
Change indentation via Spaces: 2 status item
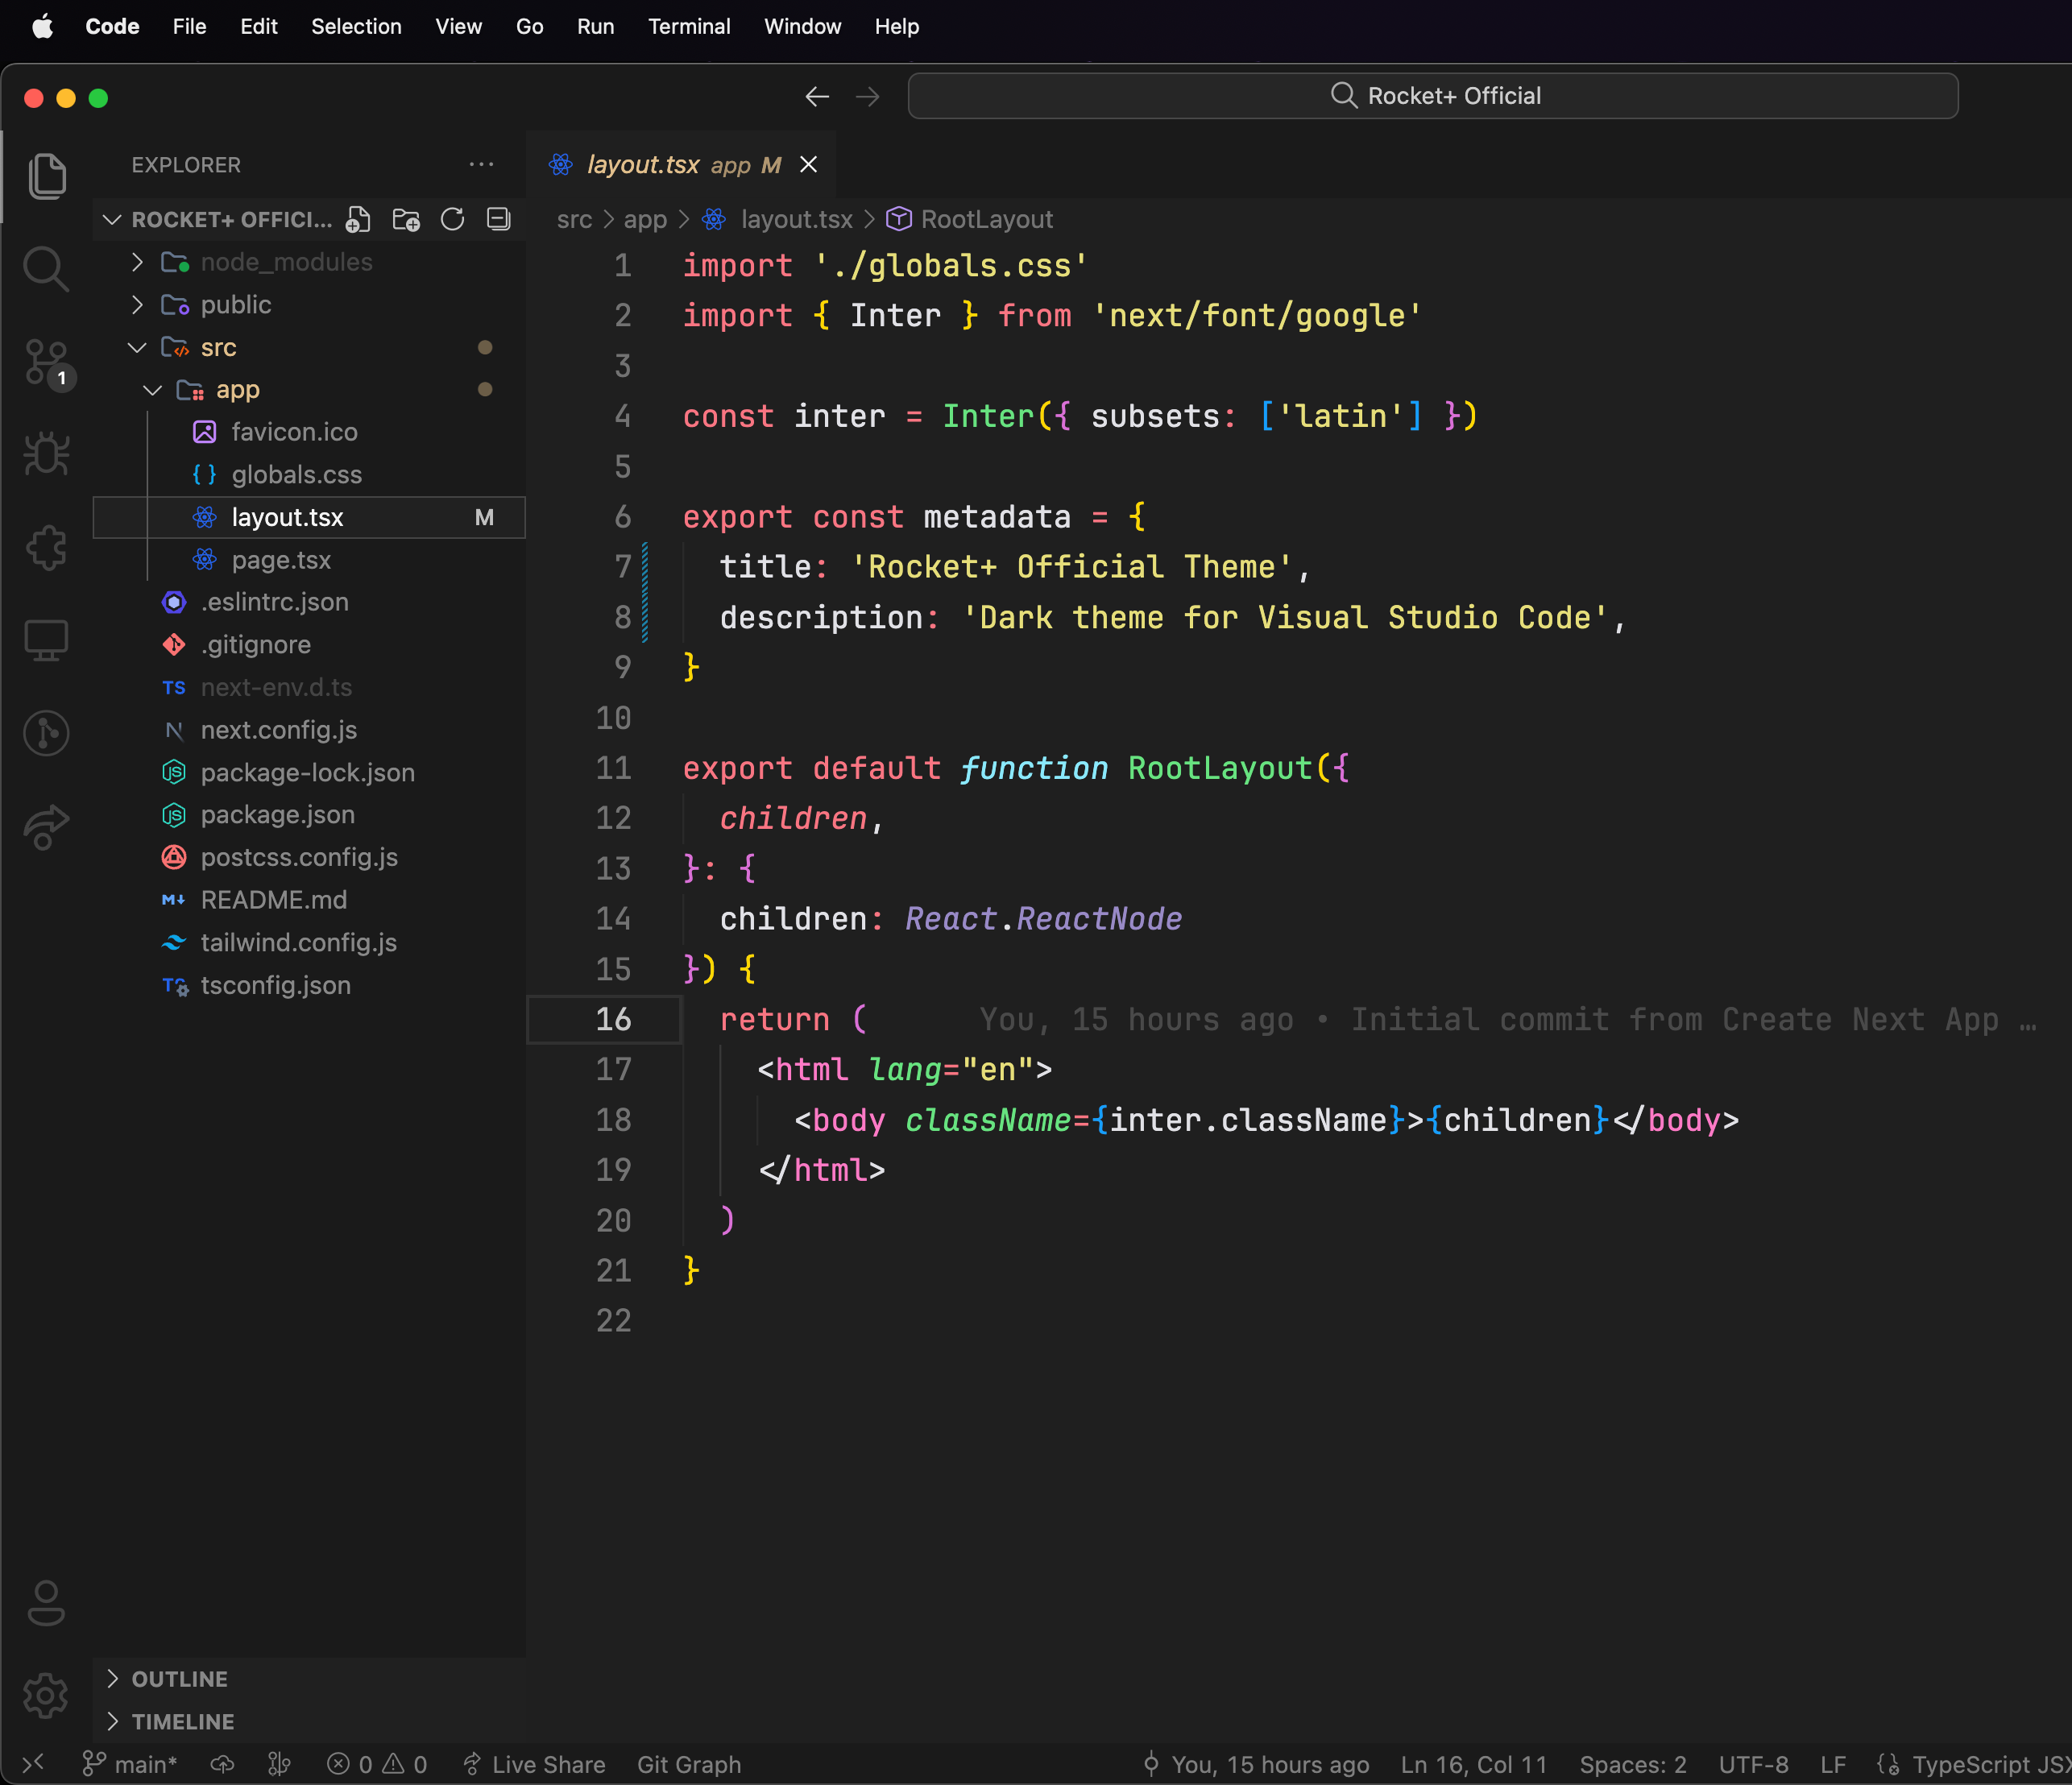(x=1632, y=1764)
